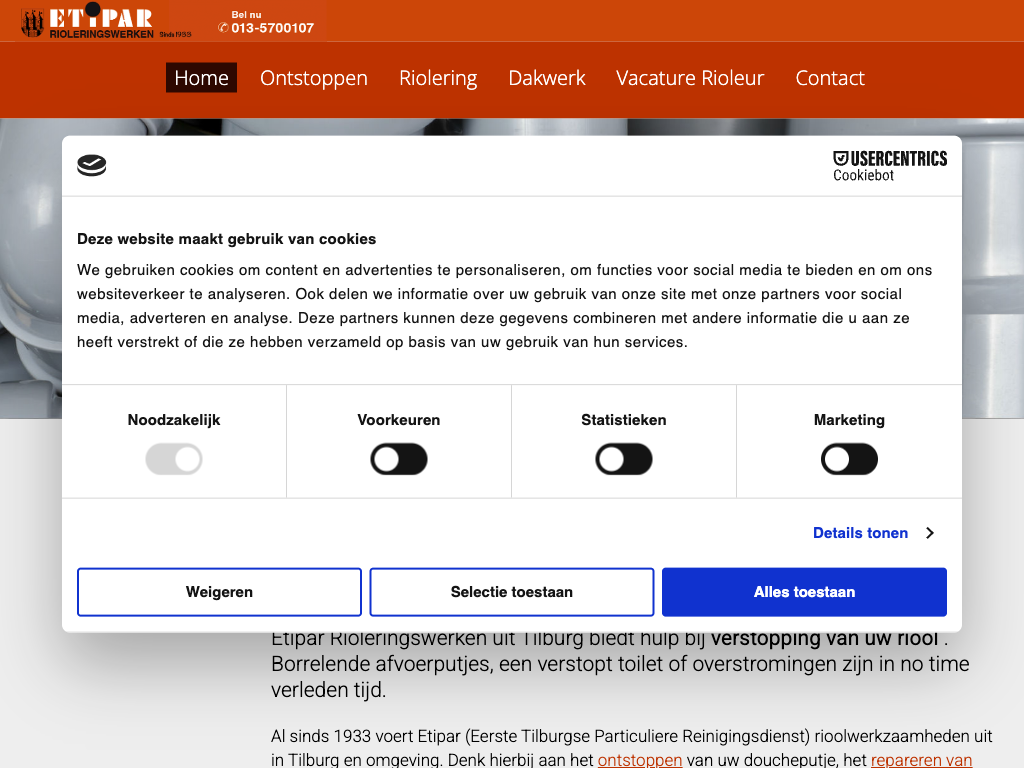
Task: Open the Vacature Rioleur menu item
Action: [690, 78]
